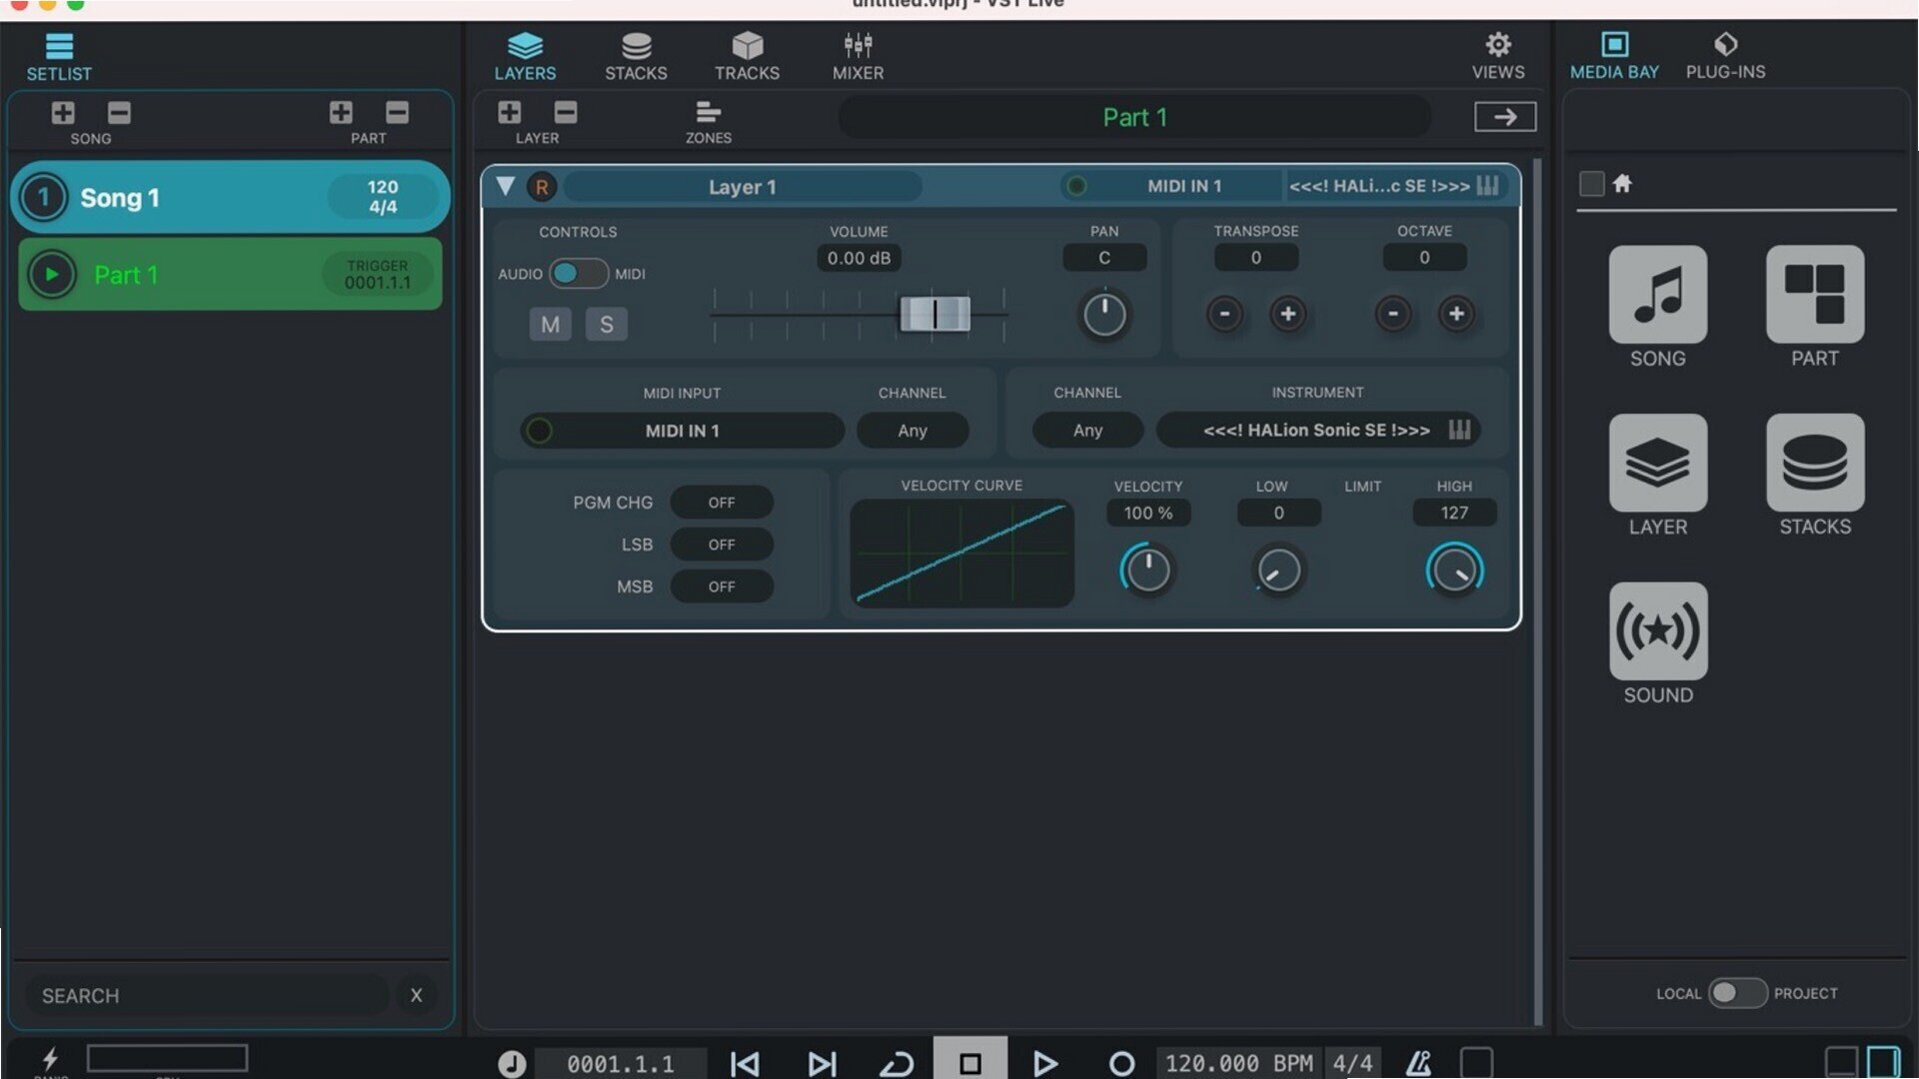This screenshot has height=1079, width=1919.
Task: Click the Low limit knob
Action: 1278,570
